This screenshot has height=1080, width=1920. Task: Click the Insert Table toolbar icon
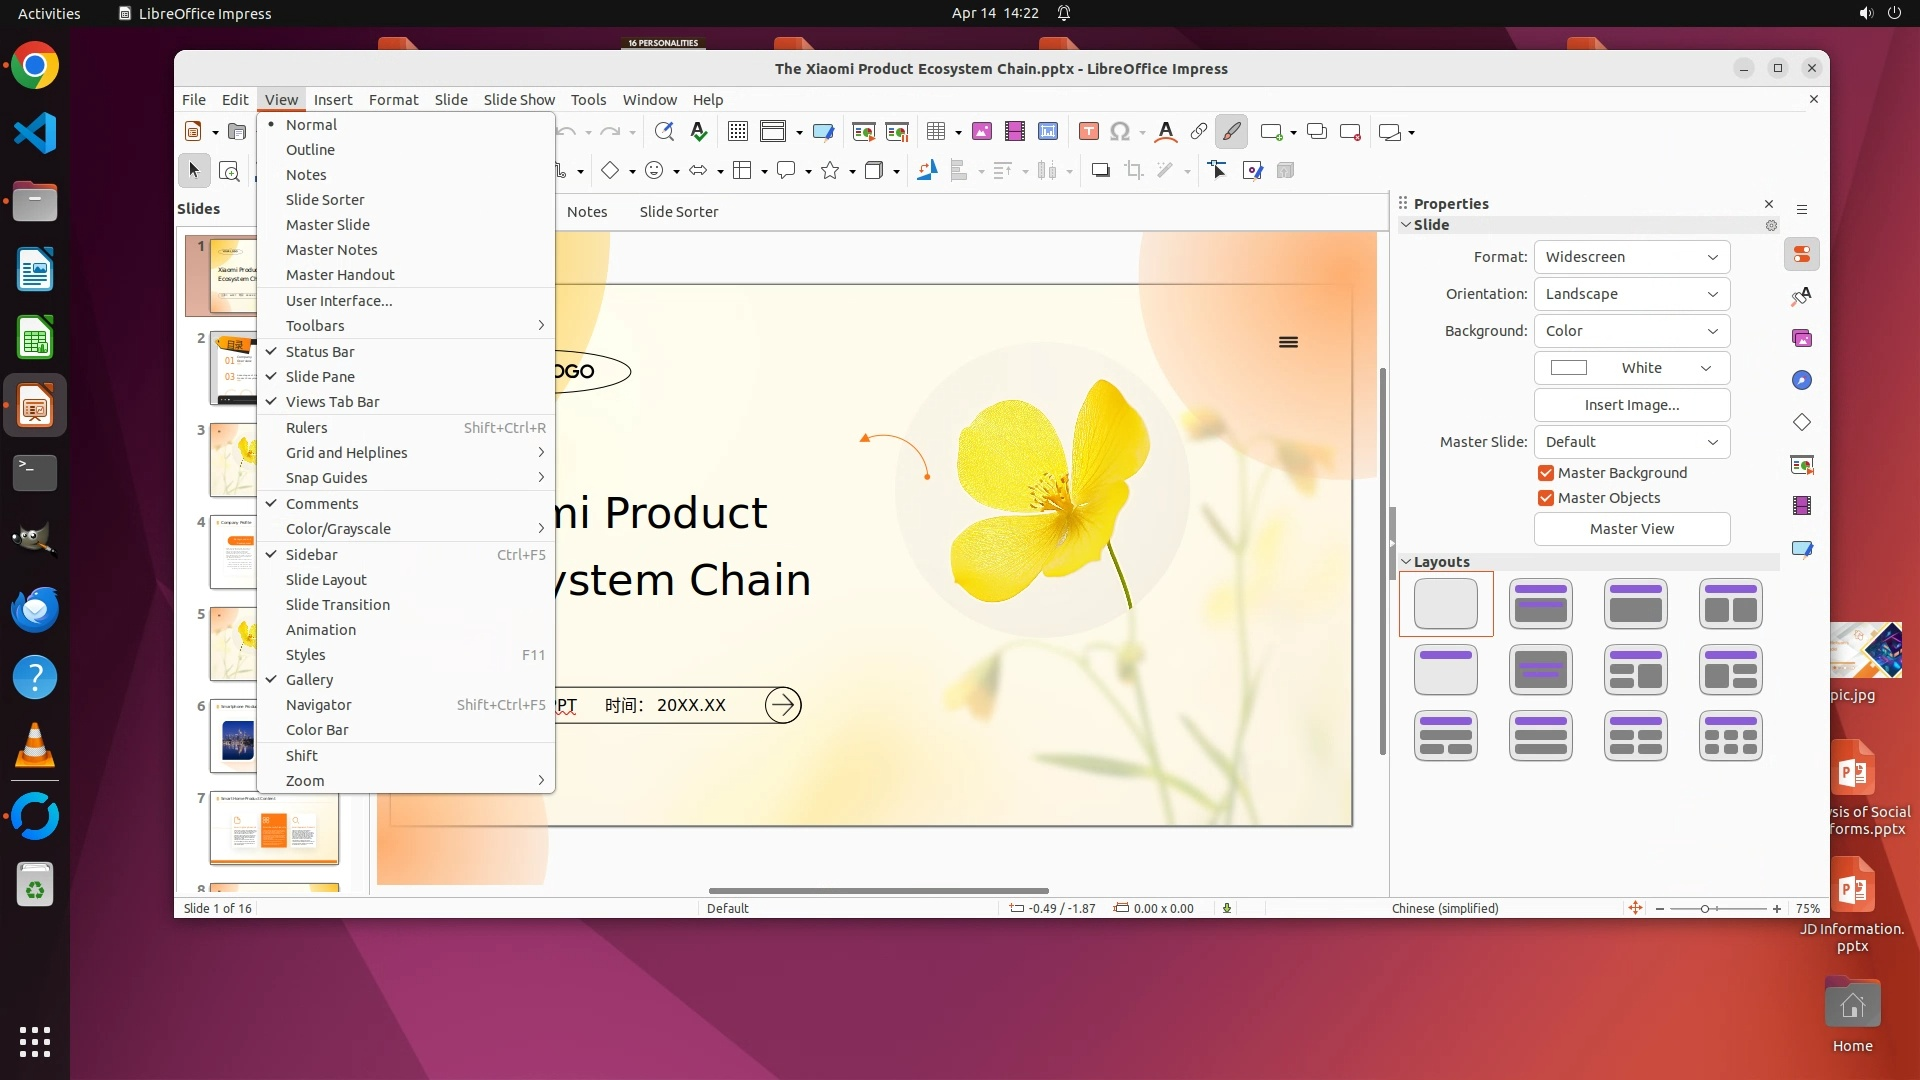pos(936,132)
